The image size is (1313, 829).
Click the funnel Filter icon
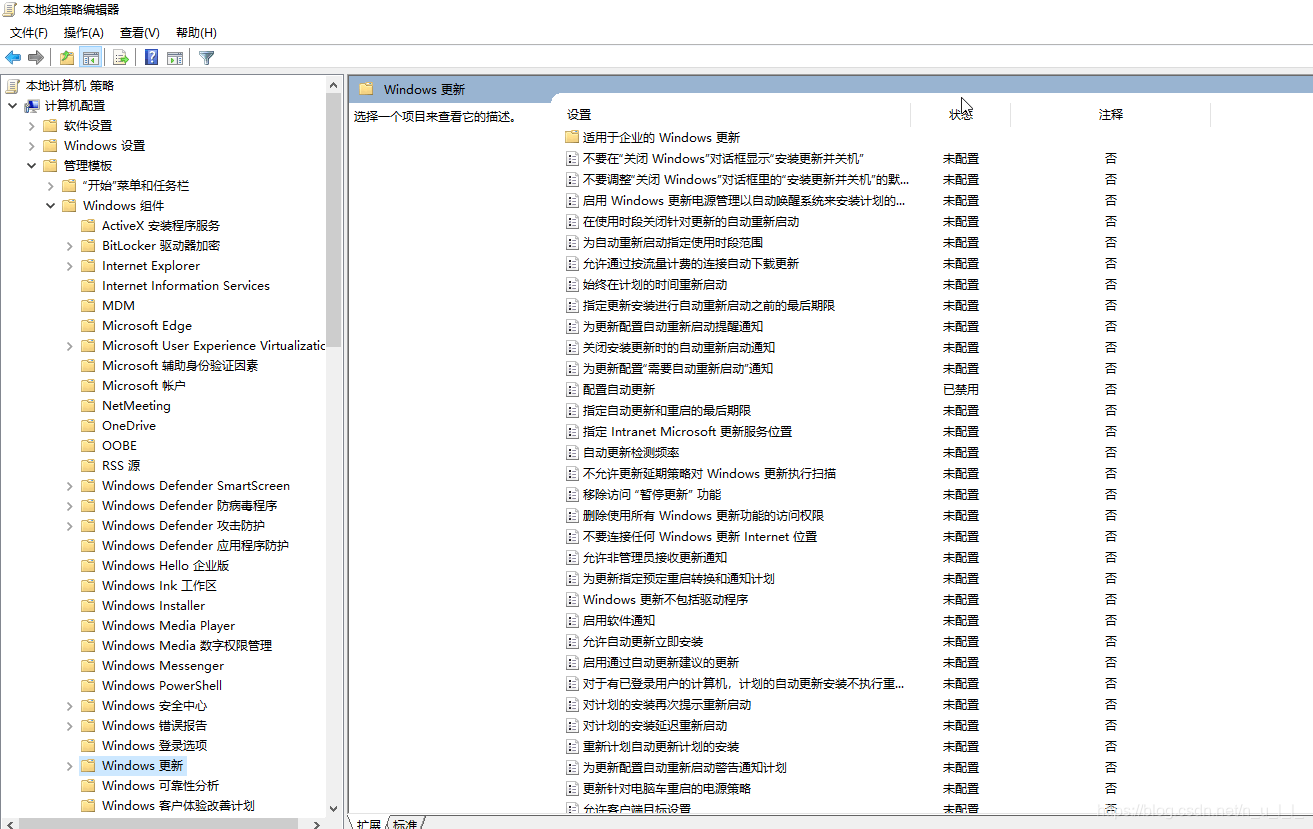(206, 58)
